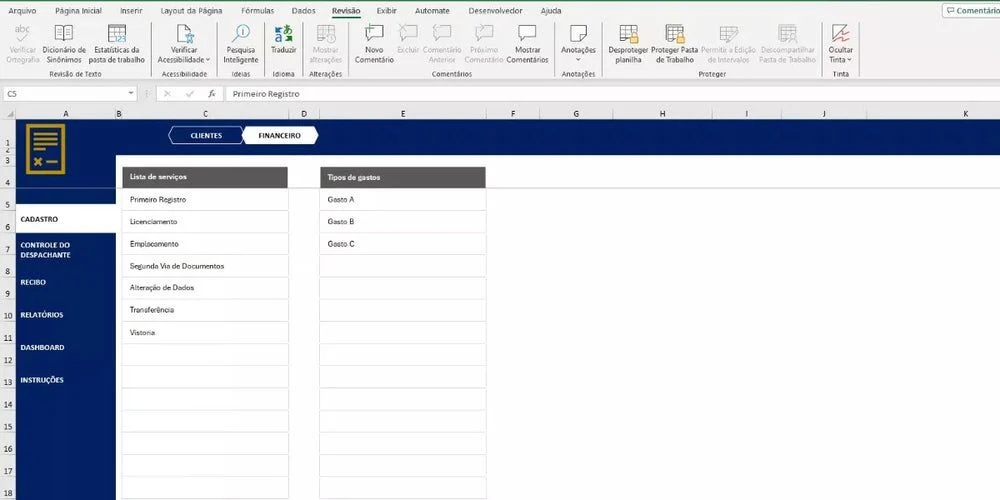This screenshot has height=500, width=1000.
Task: Run Verificar Acessibilidade check
Action: pos(184,44)
